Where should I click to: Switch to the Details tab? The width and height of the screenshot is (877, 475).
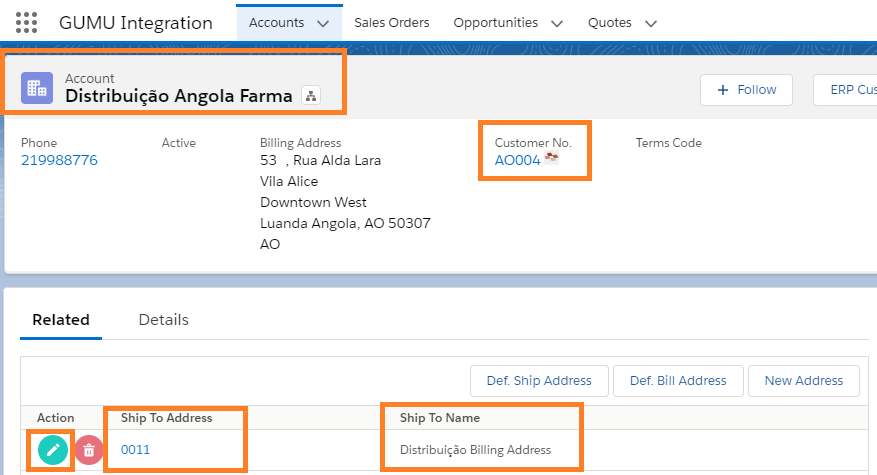pyautogui.click(x=163, y=320)
